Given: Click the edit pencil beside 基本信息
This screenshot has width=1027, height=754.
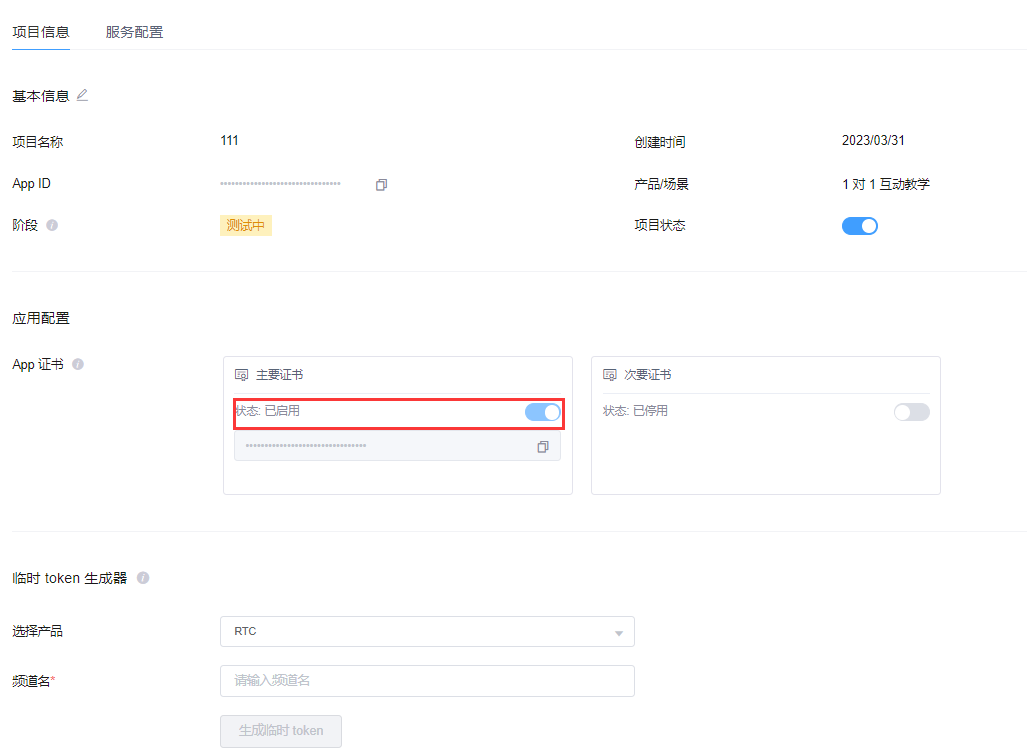Looking at the screenshot, I should point(82,95).
